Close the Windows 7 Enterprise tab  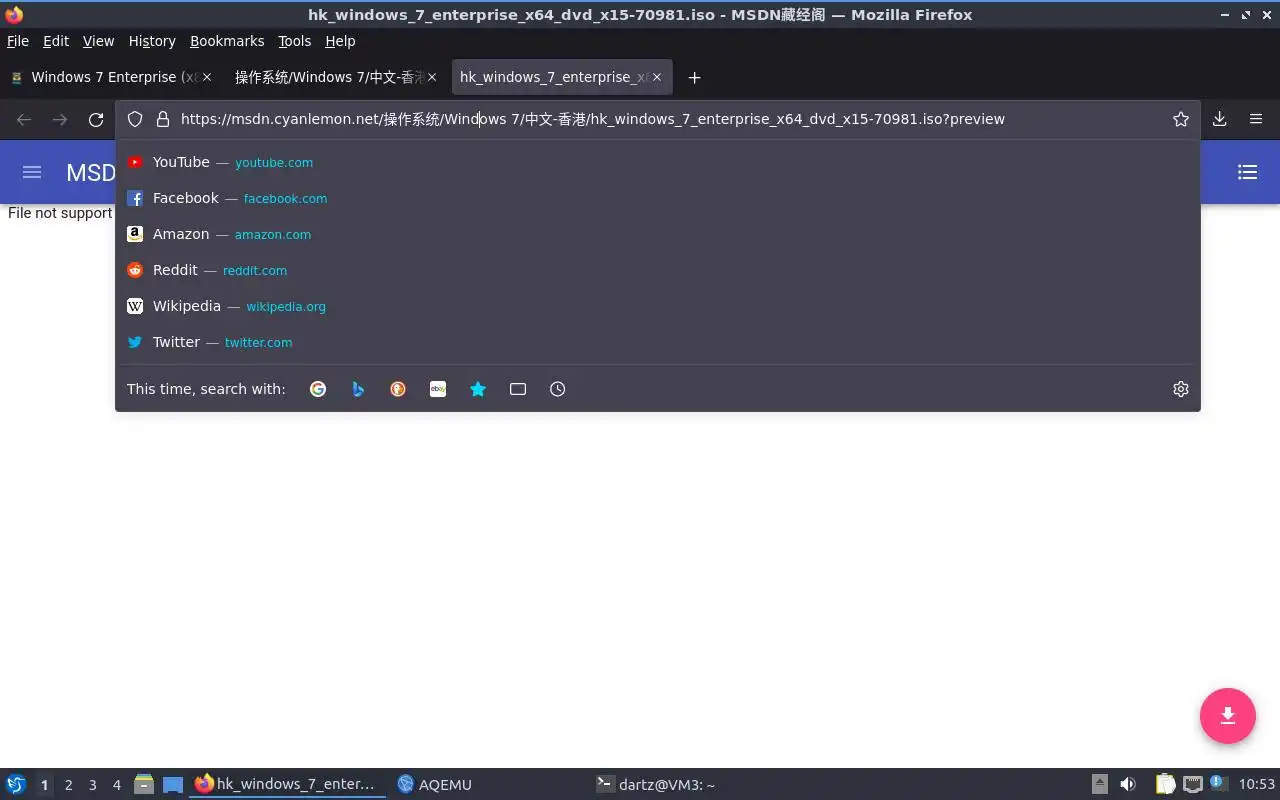(208, 77)
